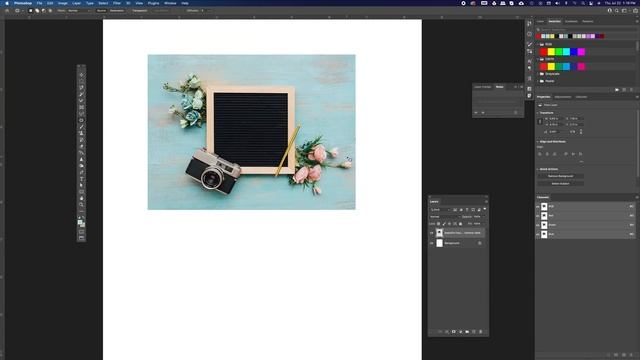
Task: Open Layers panel menu icon
Action: coord(486,201)
